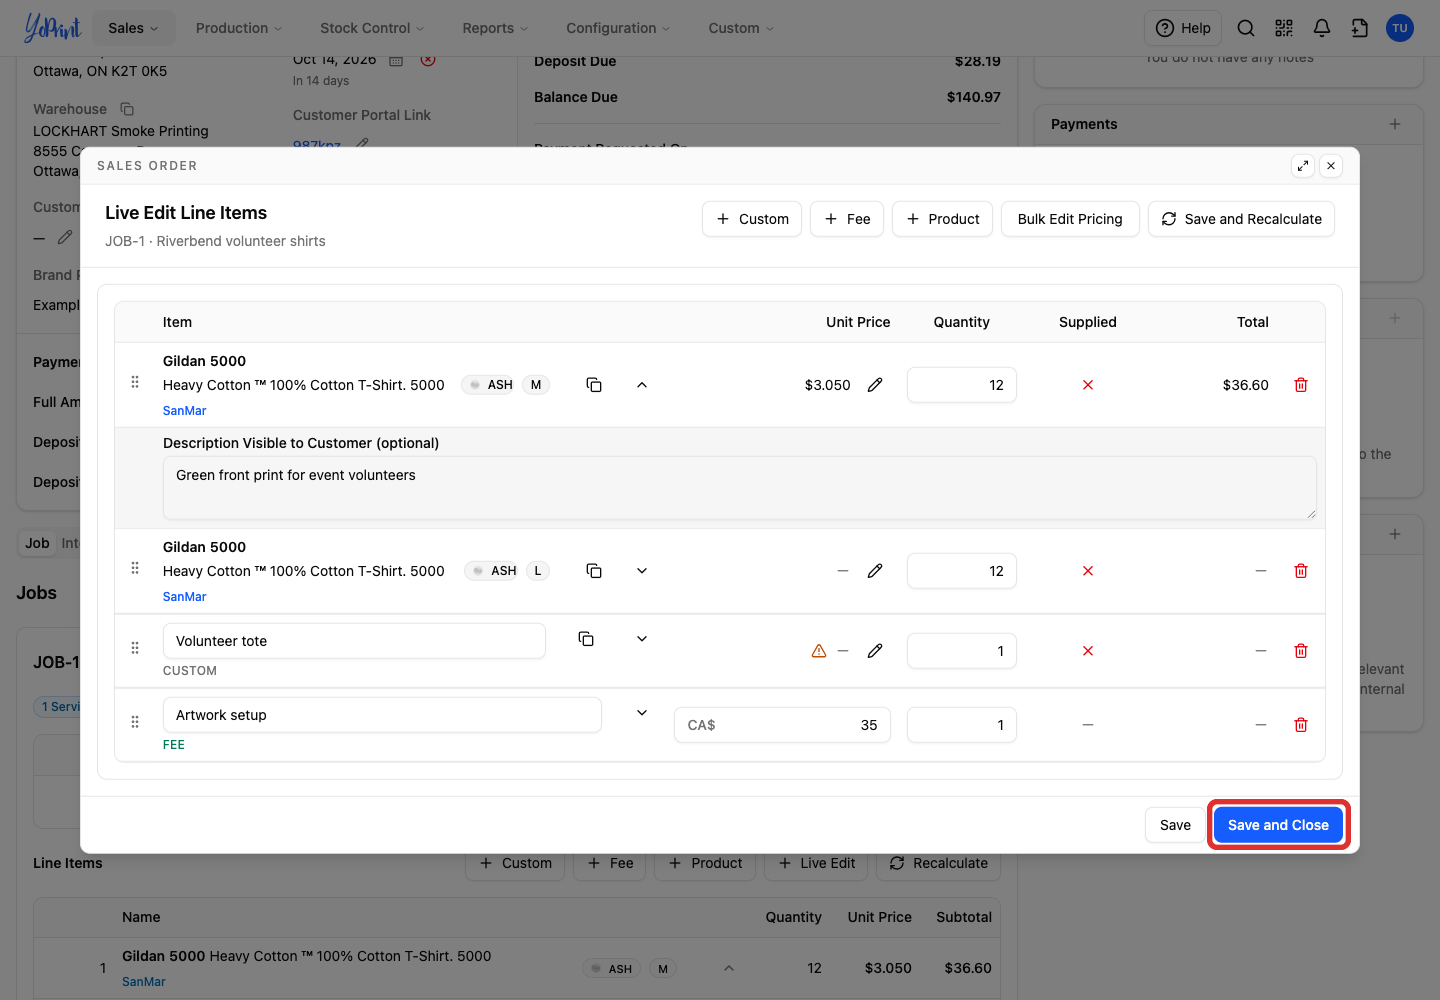The image size is (1440, 1000).
Task: Click drag handle of Artwork setup row
Action: (135, 722)
